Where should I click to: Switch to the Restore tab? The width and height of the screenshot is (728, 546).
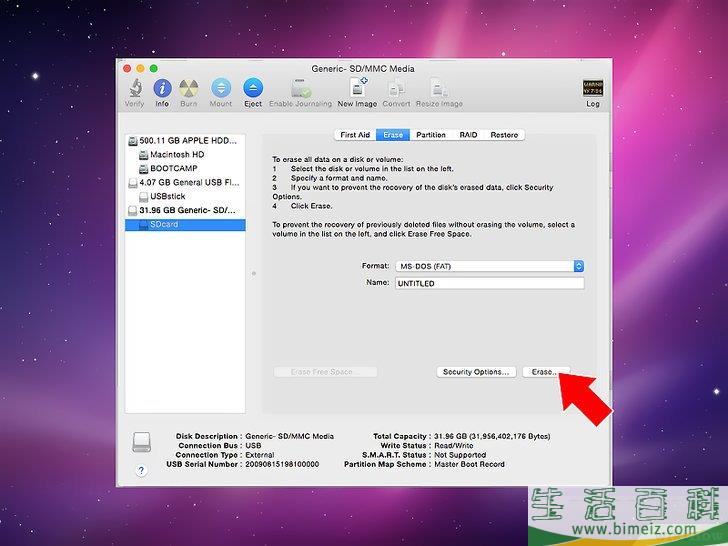click(x=504, y=135)
